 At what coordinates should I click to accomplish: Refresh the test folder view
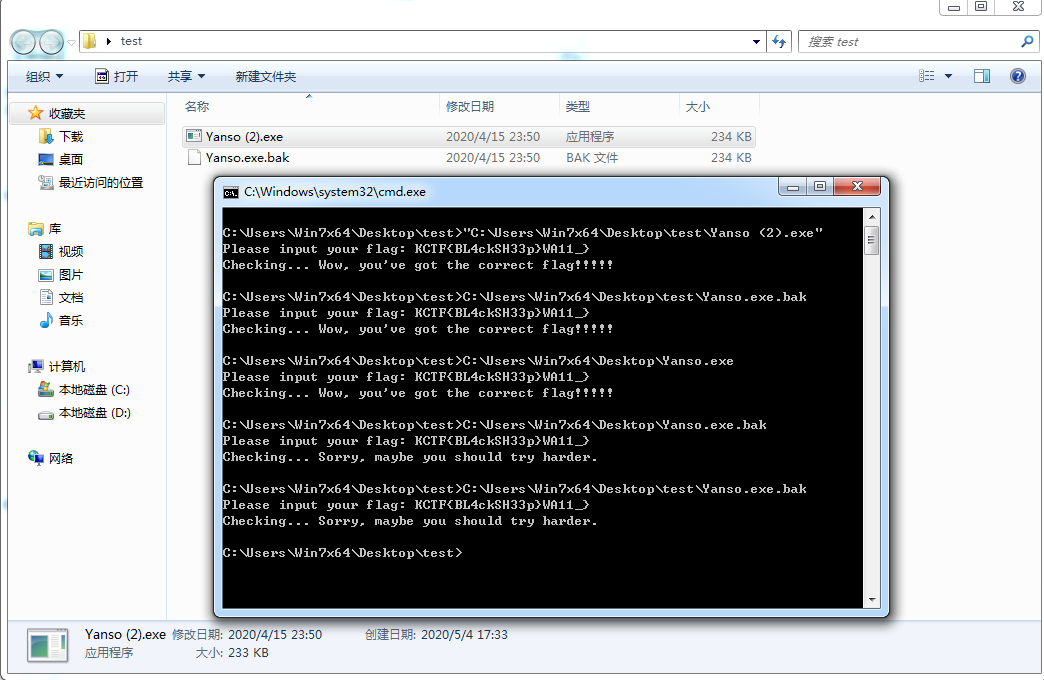[779, 41]
